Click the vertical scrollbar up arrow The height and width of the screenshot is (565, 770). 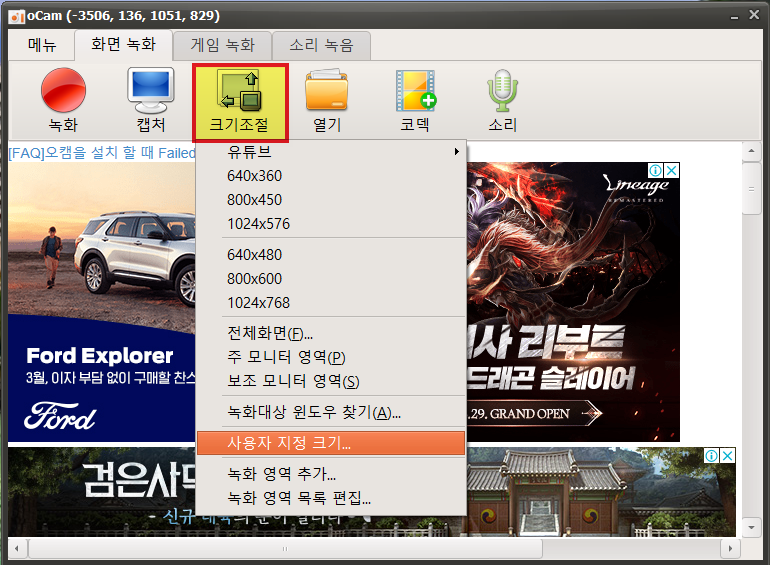point(751,151)
